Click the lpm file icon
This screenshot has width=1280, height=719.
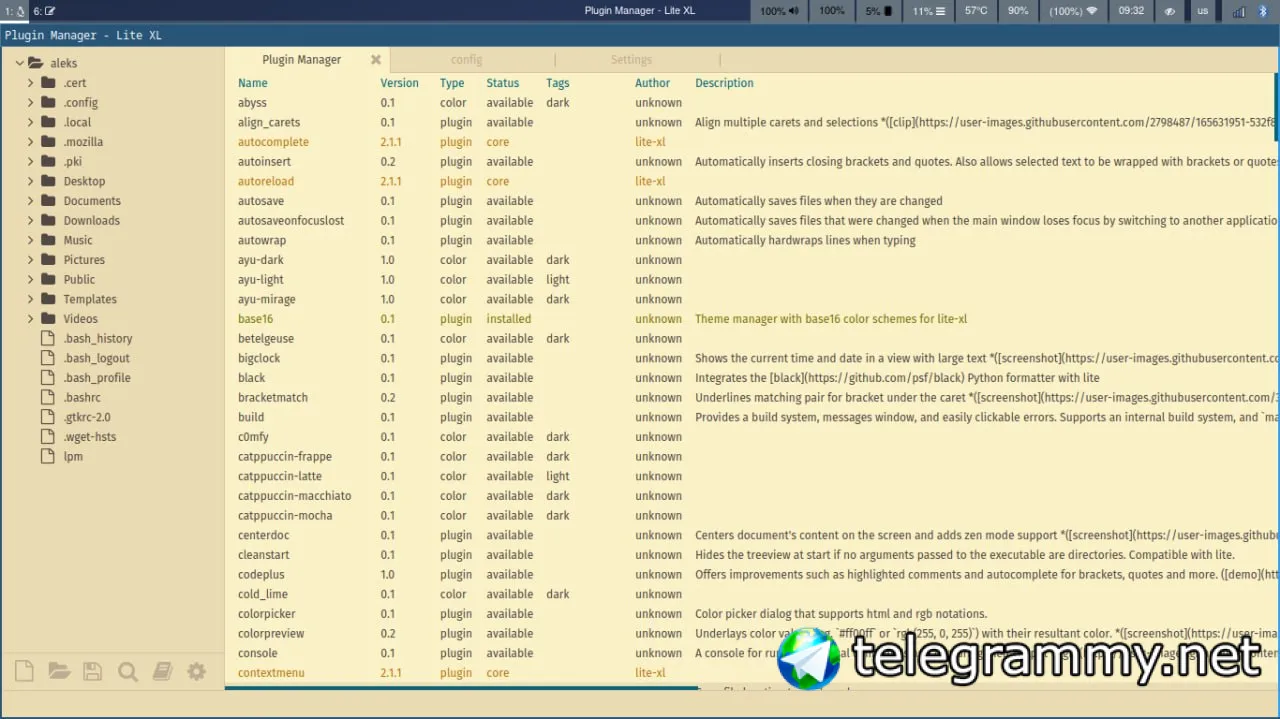(48, 456)
